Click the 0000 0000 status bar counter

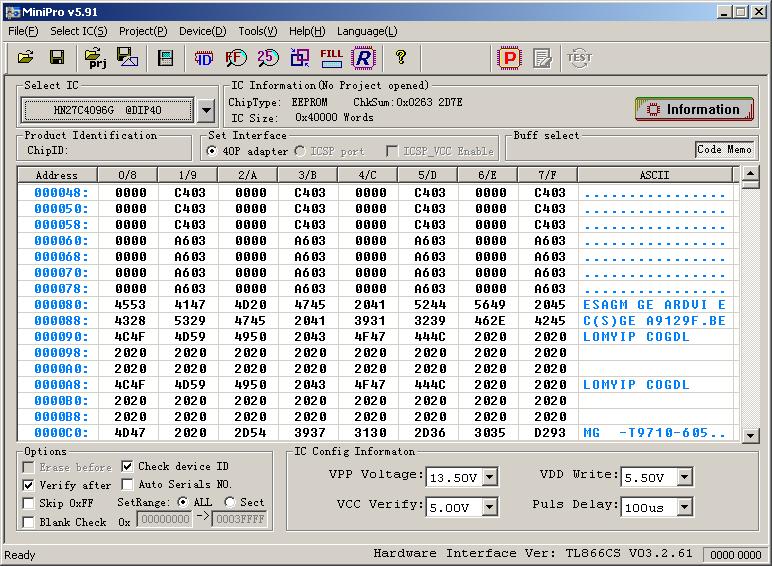click(736, 555)
